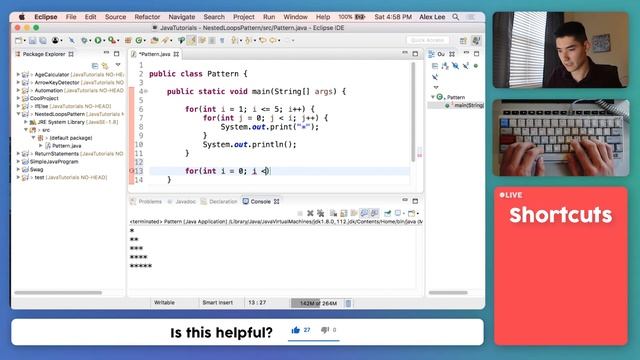Open Package Explorer view menu dropdown
Image resolution: width=640 pixels, height=360 pixels.
coord(118,65)
